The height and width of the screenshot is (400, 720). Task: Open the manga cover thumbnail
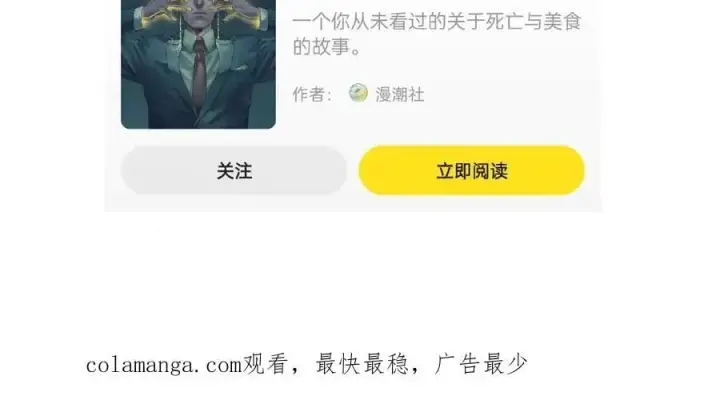[198, 64]
